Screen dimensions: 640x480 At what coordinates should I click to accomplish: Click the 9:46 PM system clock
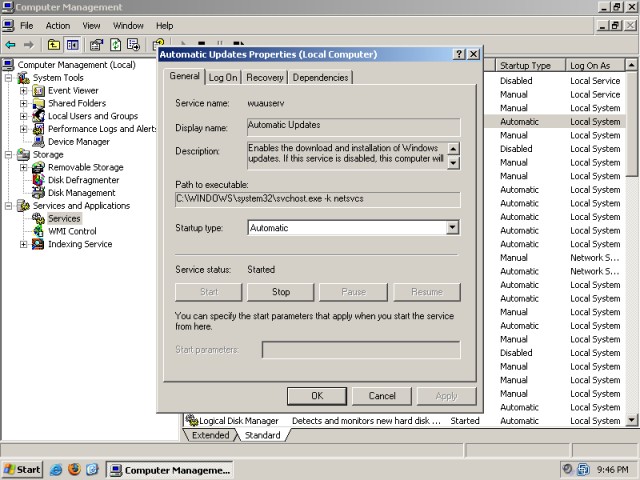[613, 470]
